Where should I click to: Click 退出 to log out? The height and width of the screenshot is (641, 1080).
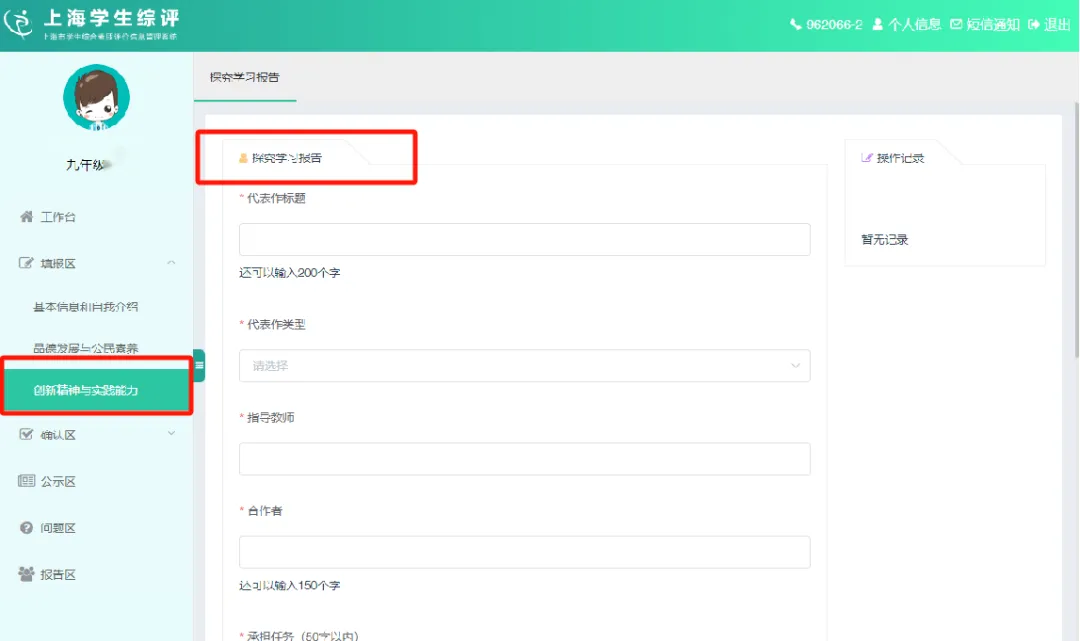coord(1055,25)
